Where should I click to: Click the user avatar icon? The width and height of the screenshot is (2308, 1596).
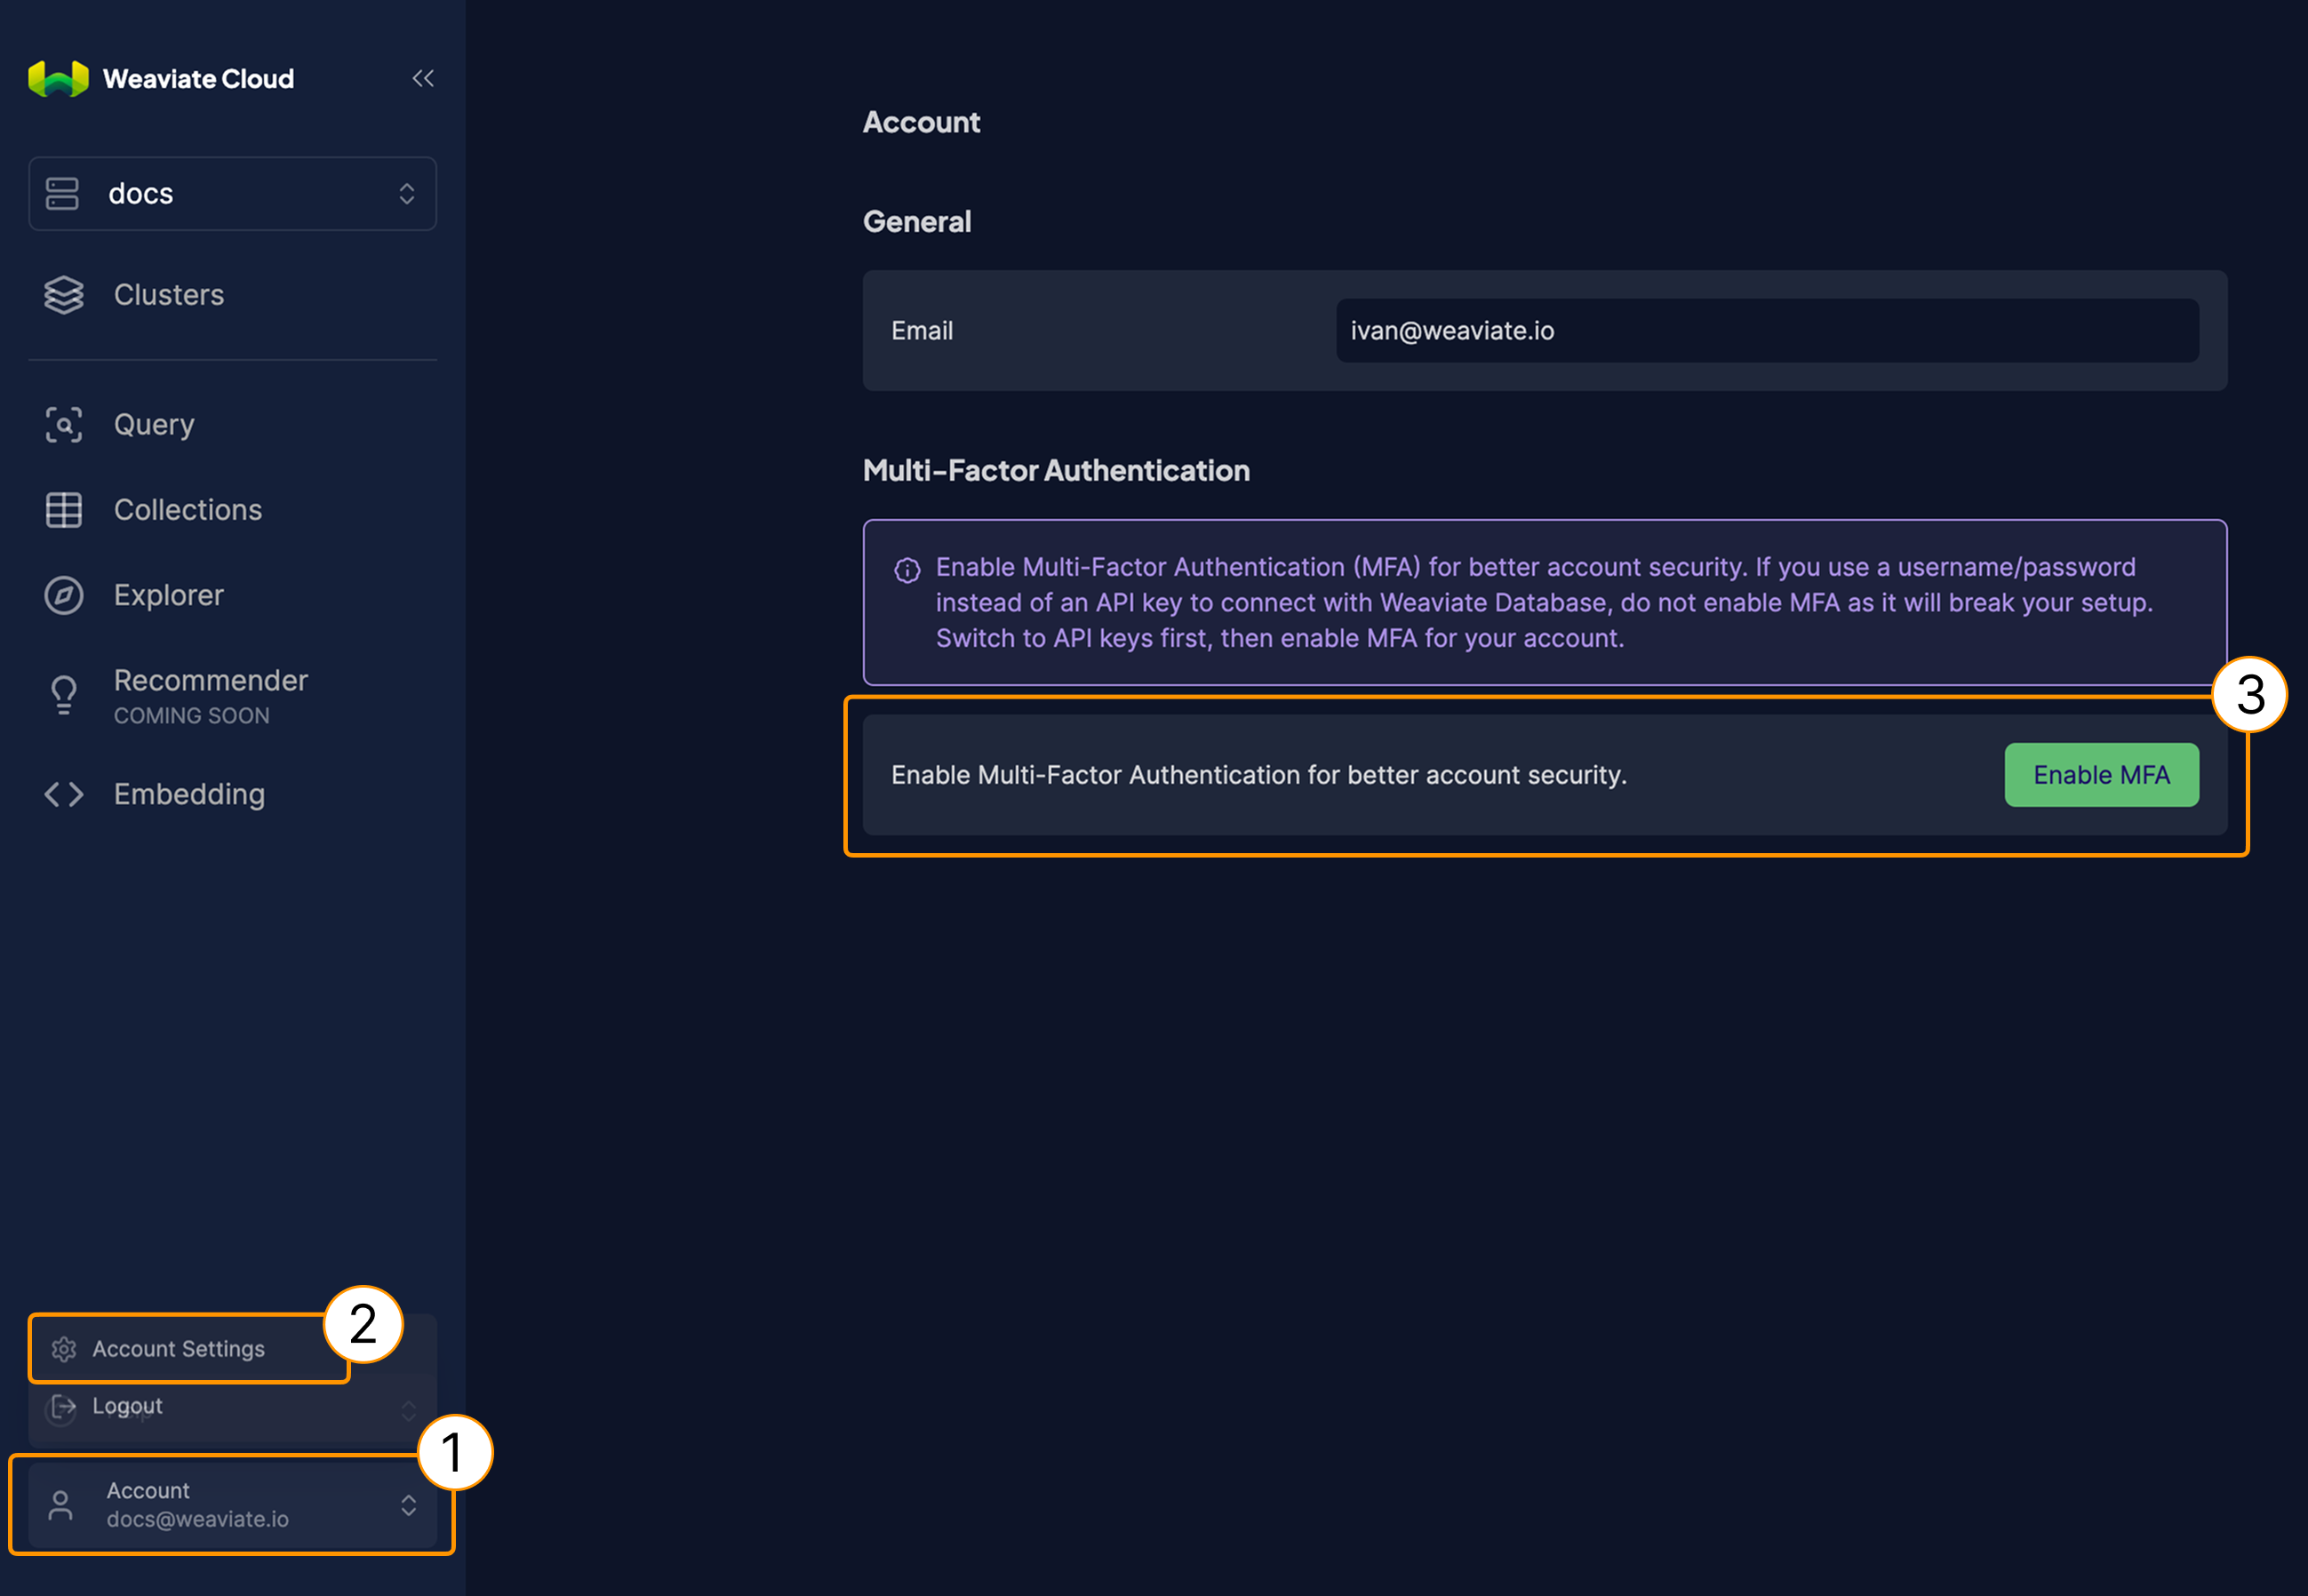tap(60, 1506)
